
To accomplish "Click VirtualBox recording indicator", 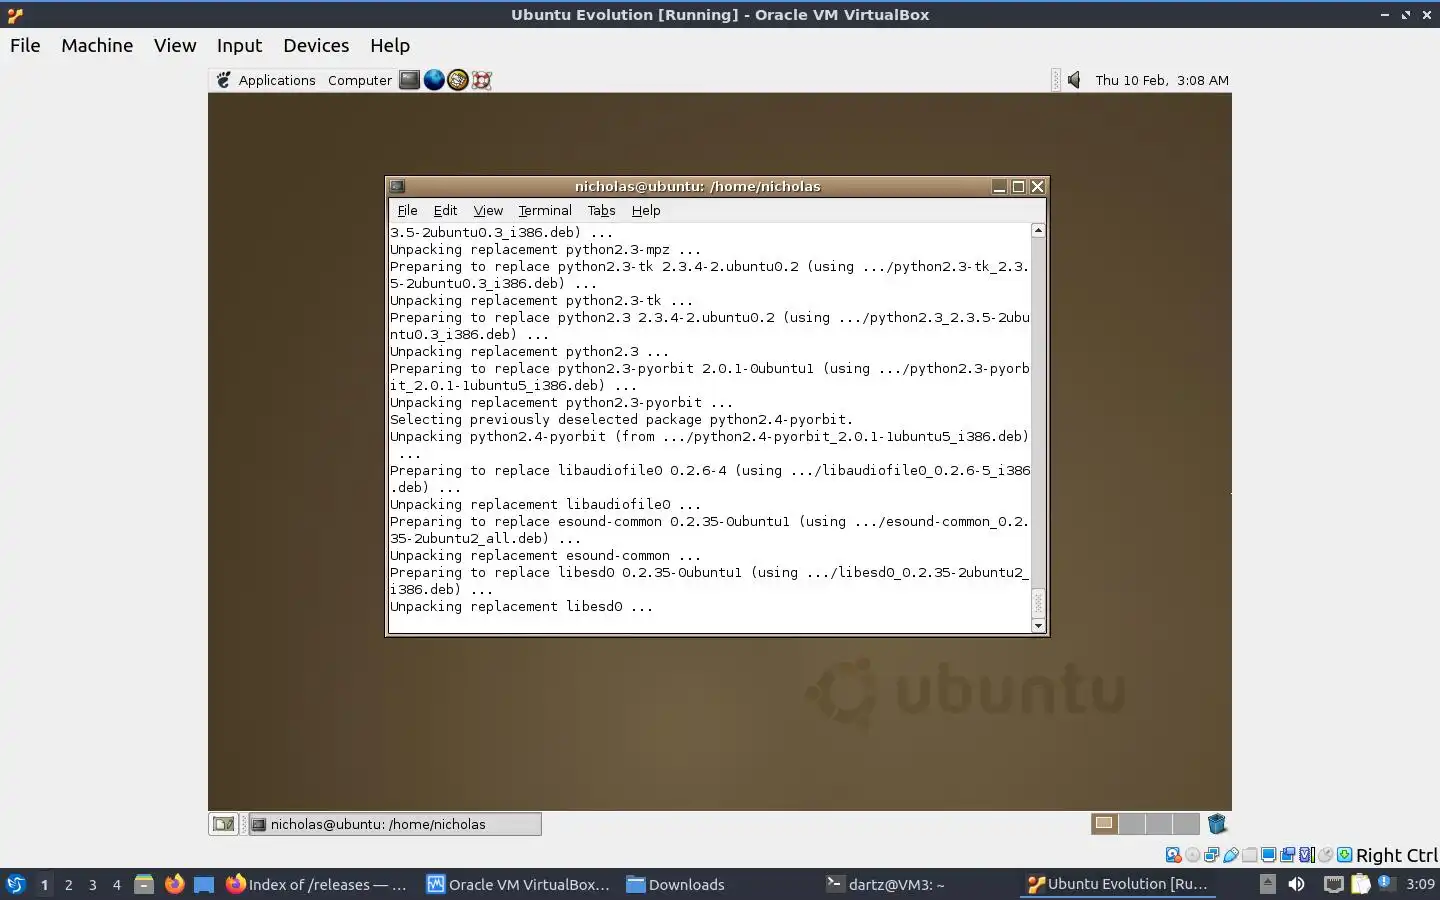I will 1288,855.
